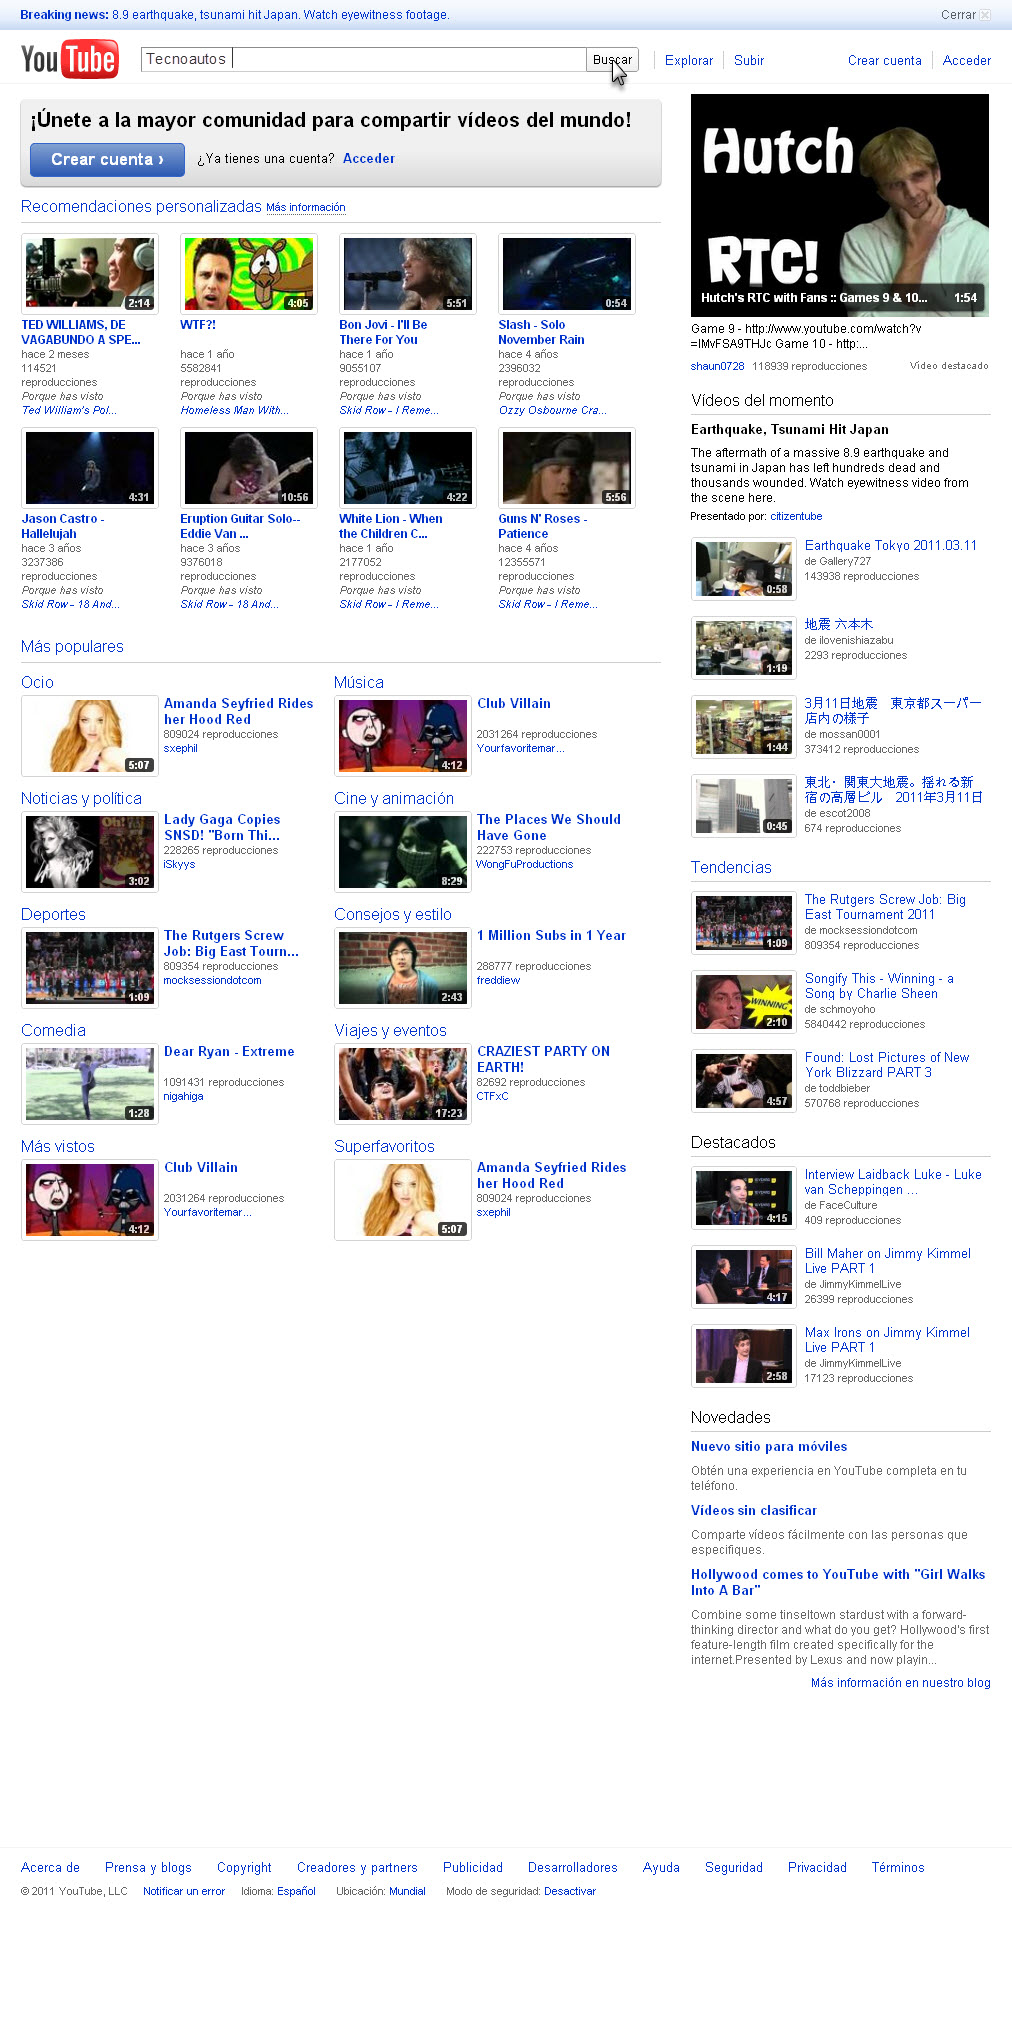Open the Superfavoritos heading
The image size is (1012, 2022).
coord(384,1146)
